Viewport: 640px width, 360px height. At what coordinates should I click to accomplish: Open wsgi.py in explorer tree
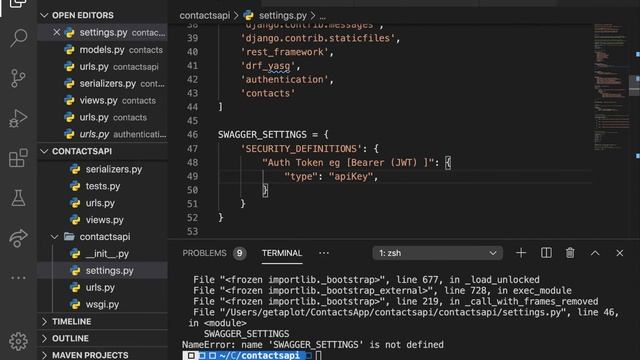(102, 304)
